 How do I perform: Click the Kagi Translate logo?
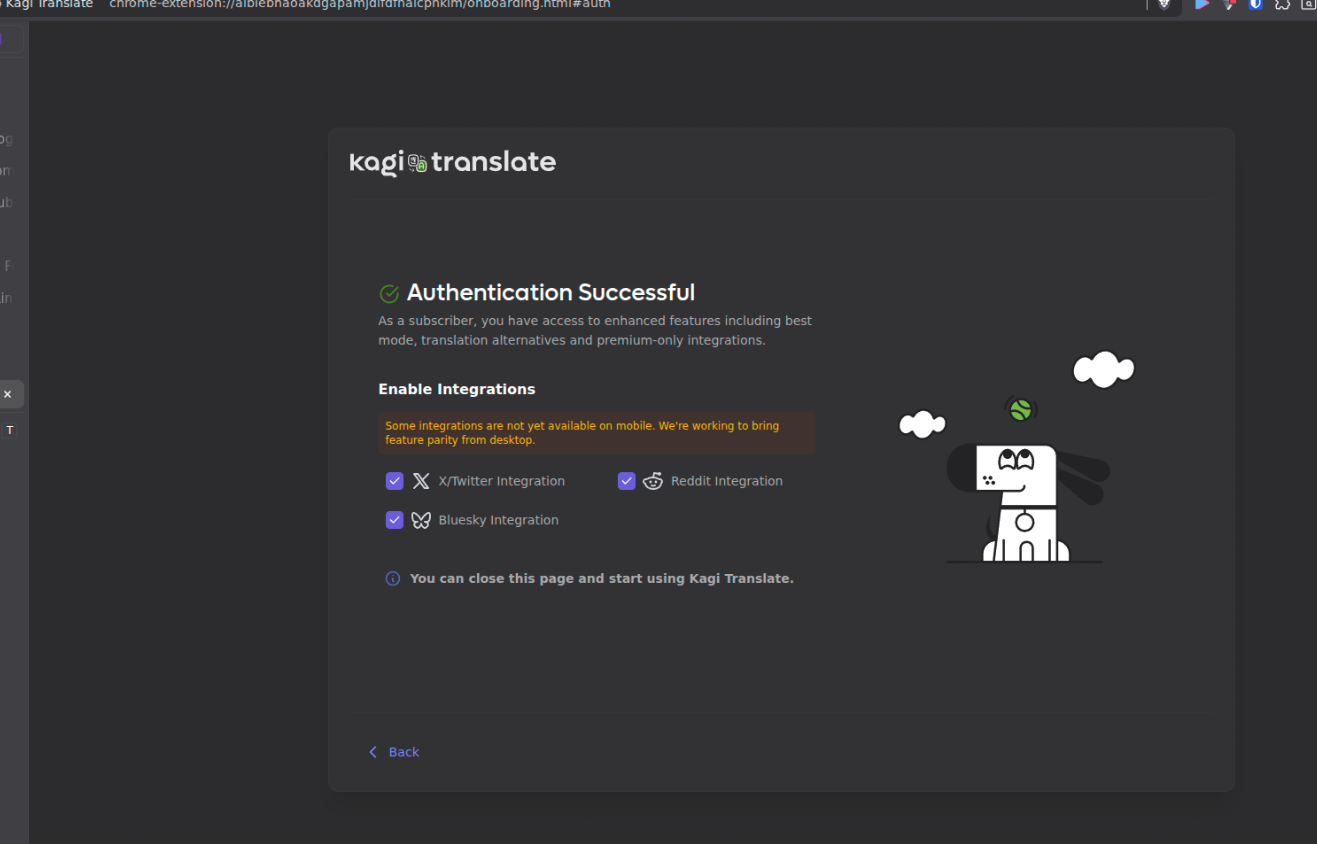pyautogui.click(x=452, y=162)
